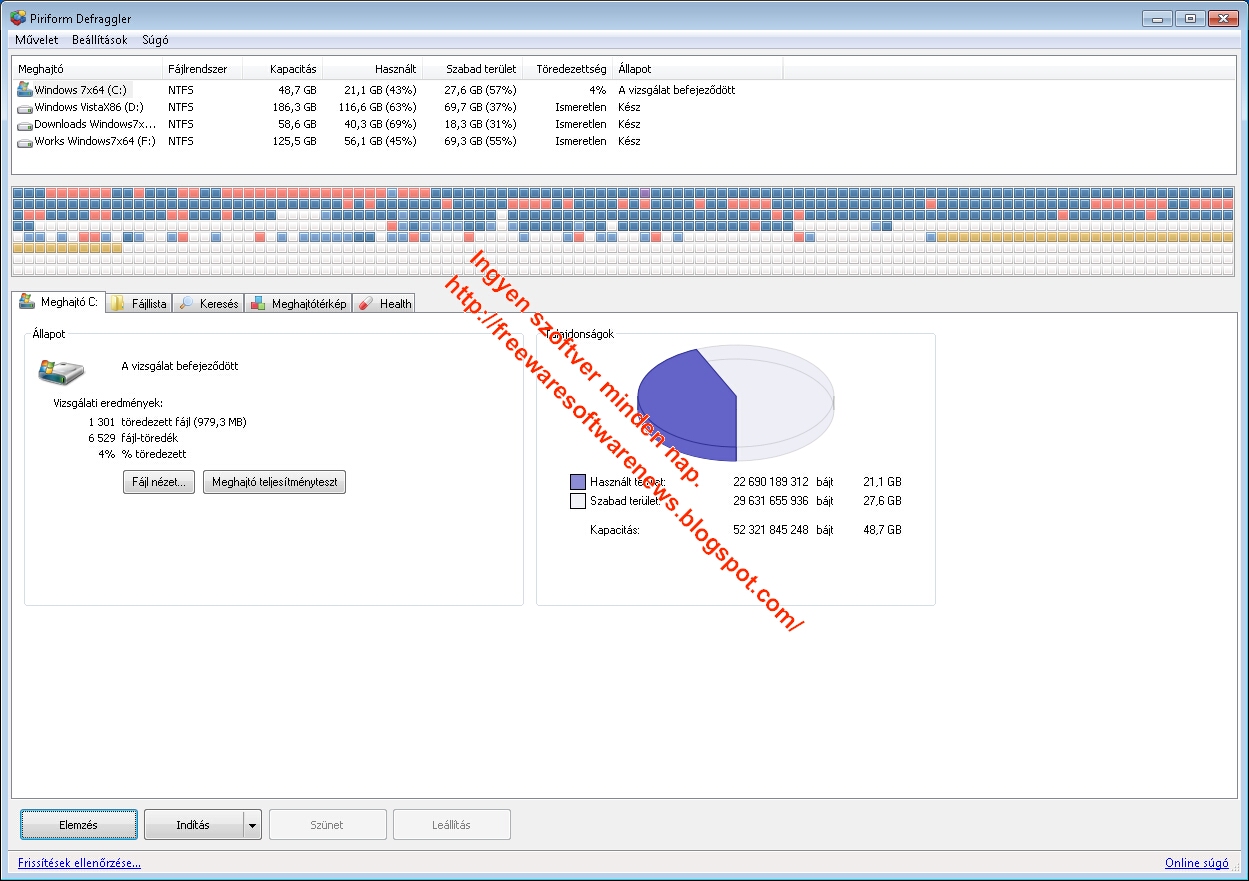Sort by the Állapot column header
1249x881 pixels.
tap(697, 69)
